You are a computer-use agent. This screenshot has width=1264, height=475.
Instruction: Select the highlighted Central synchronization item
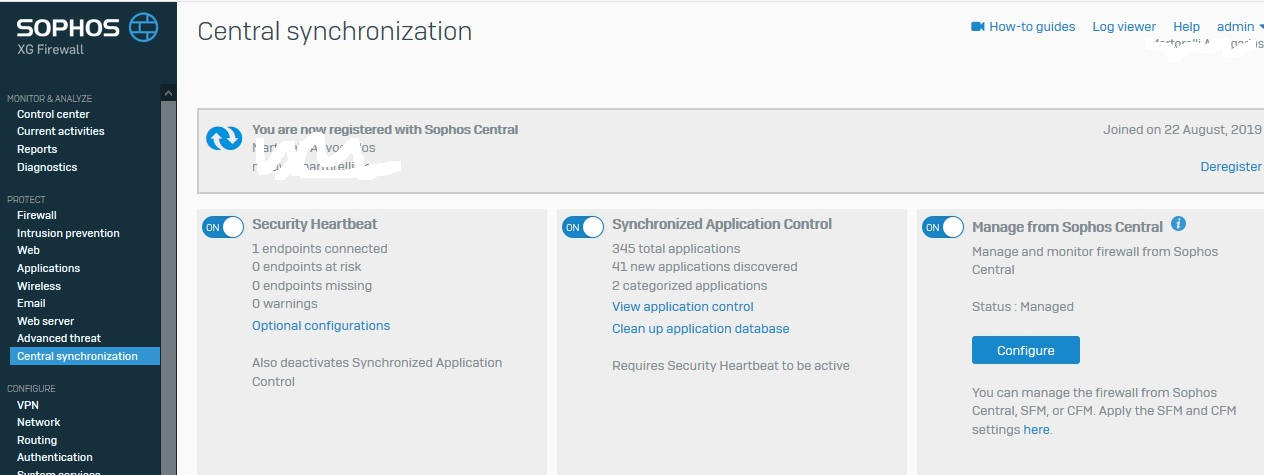click(84, 356)
